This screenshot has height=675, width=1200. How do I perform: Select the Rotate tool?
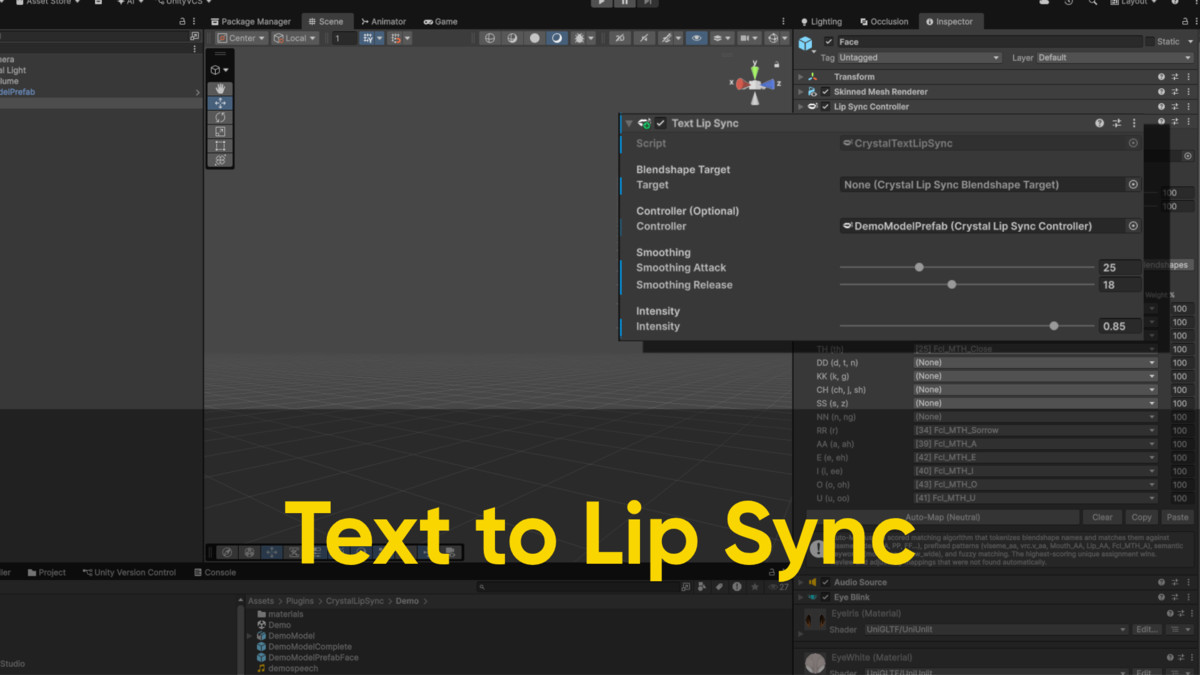coord(220,117)
